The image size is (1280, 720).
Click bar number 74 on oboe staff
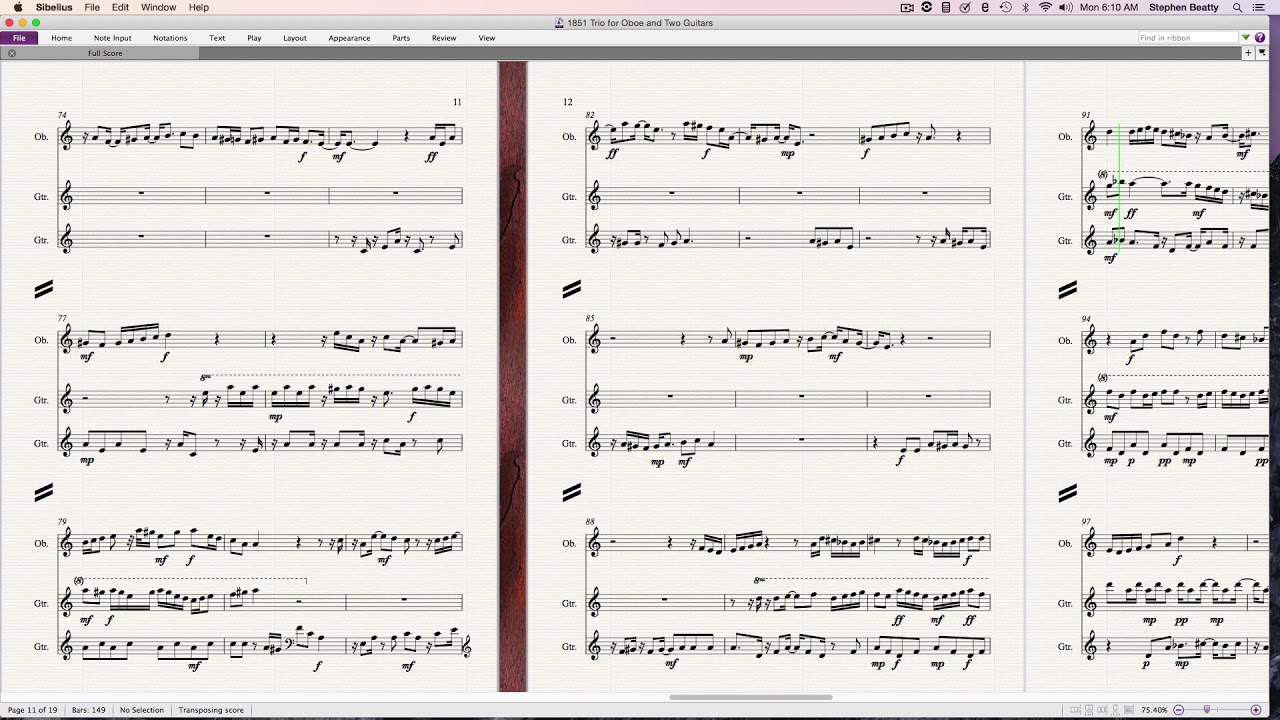(x=63, y=115)
